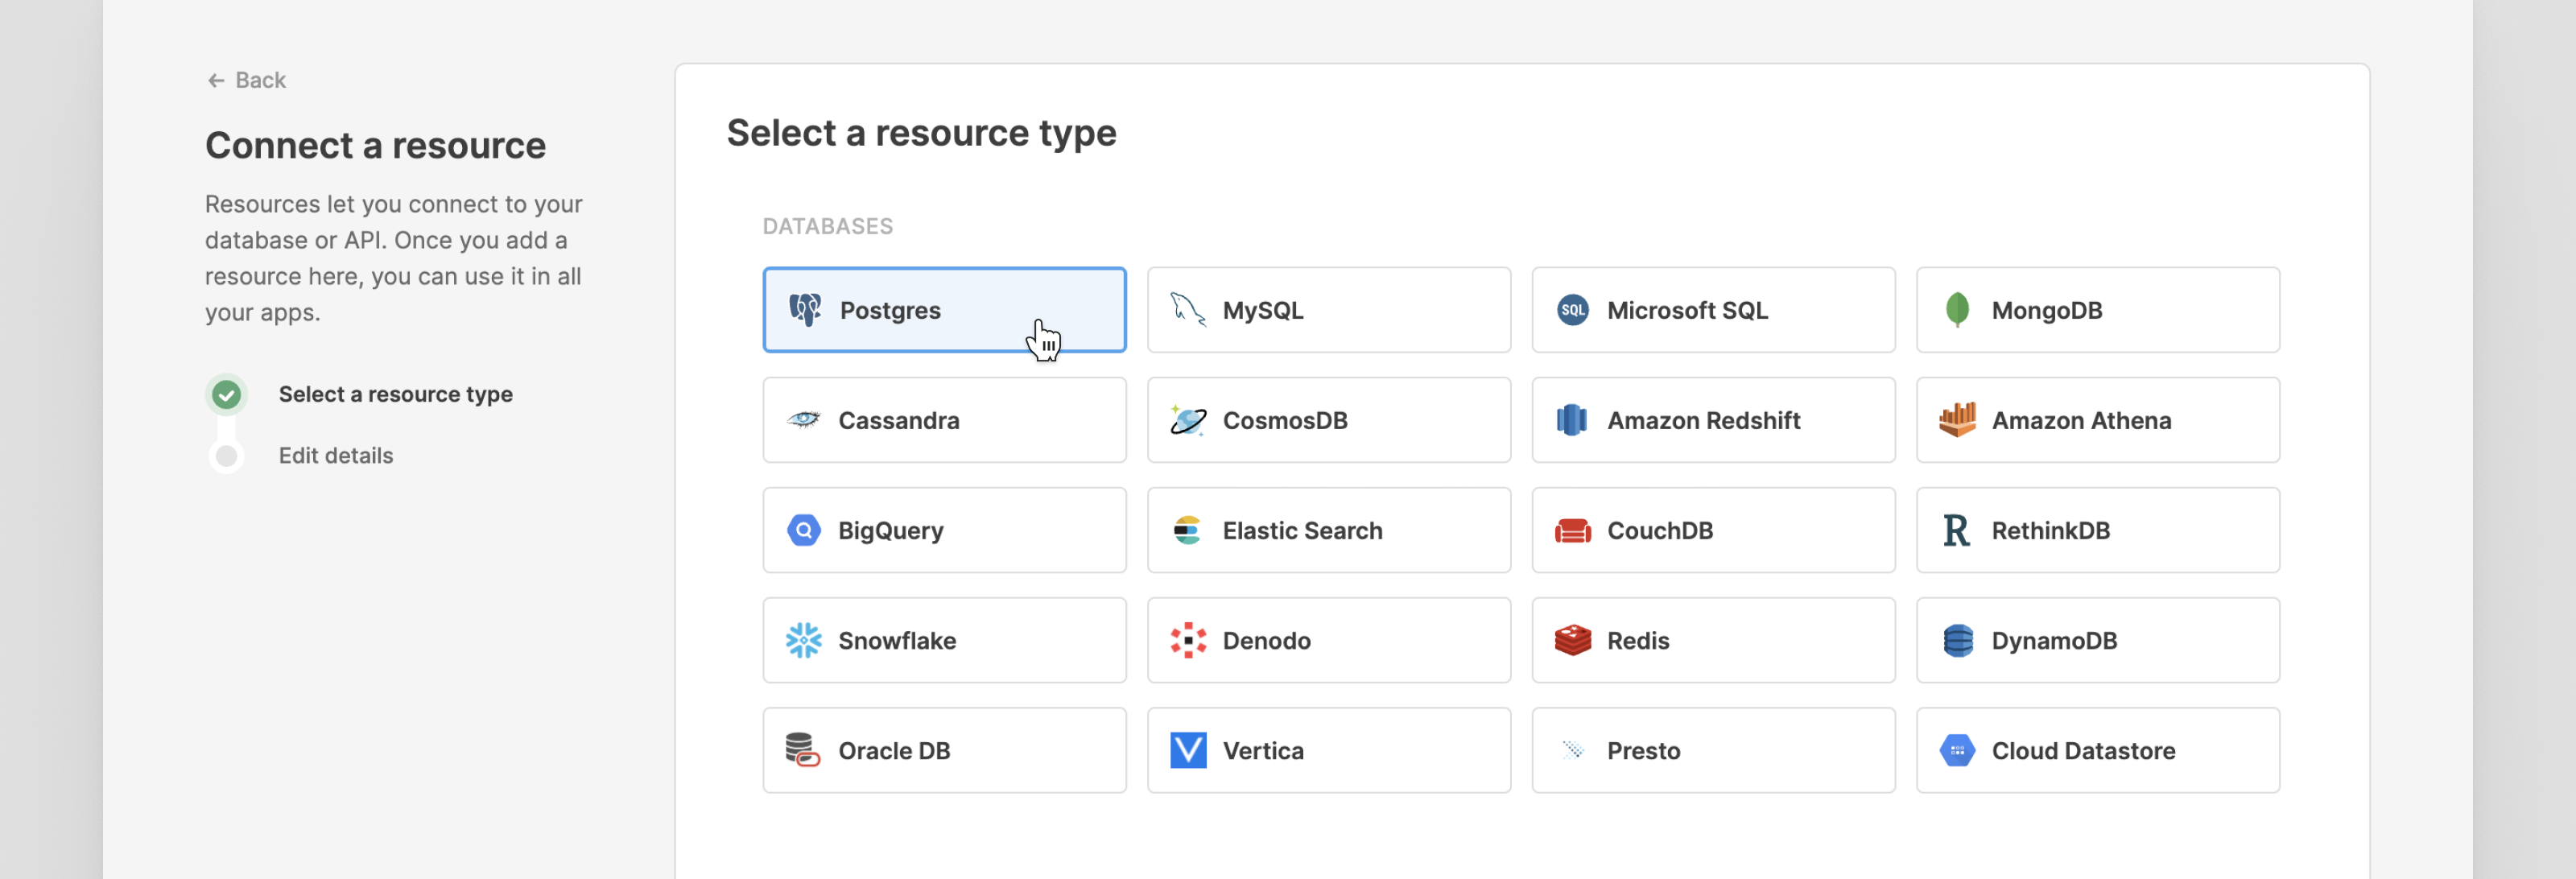Click the Amazon Athena icon
2576x879 pixels.
1956,420
